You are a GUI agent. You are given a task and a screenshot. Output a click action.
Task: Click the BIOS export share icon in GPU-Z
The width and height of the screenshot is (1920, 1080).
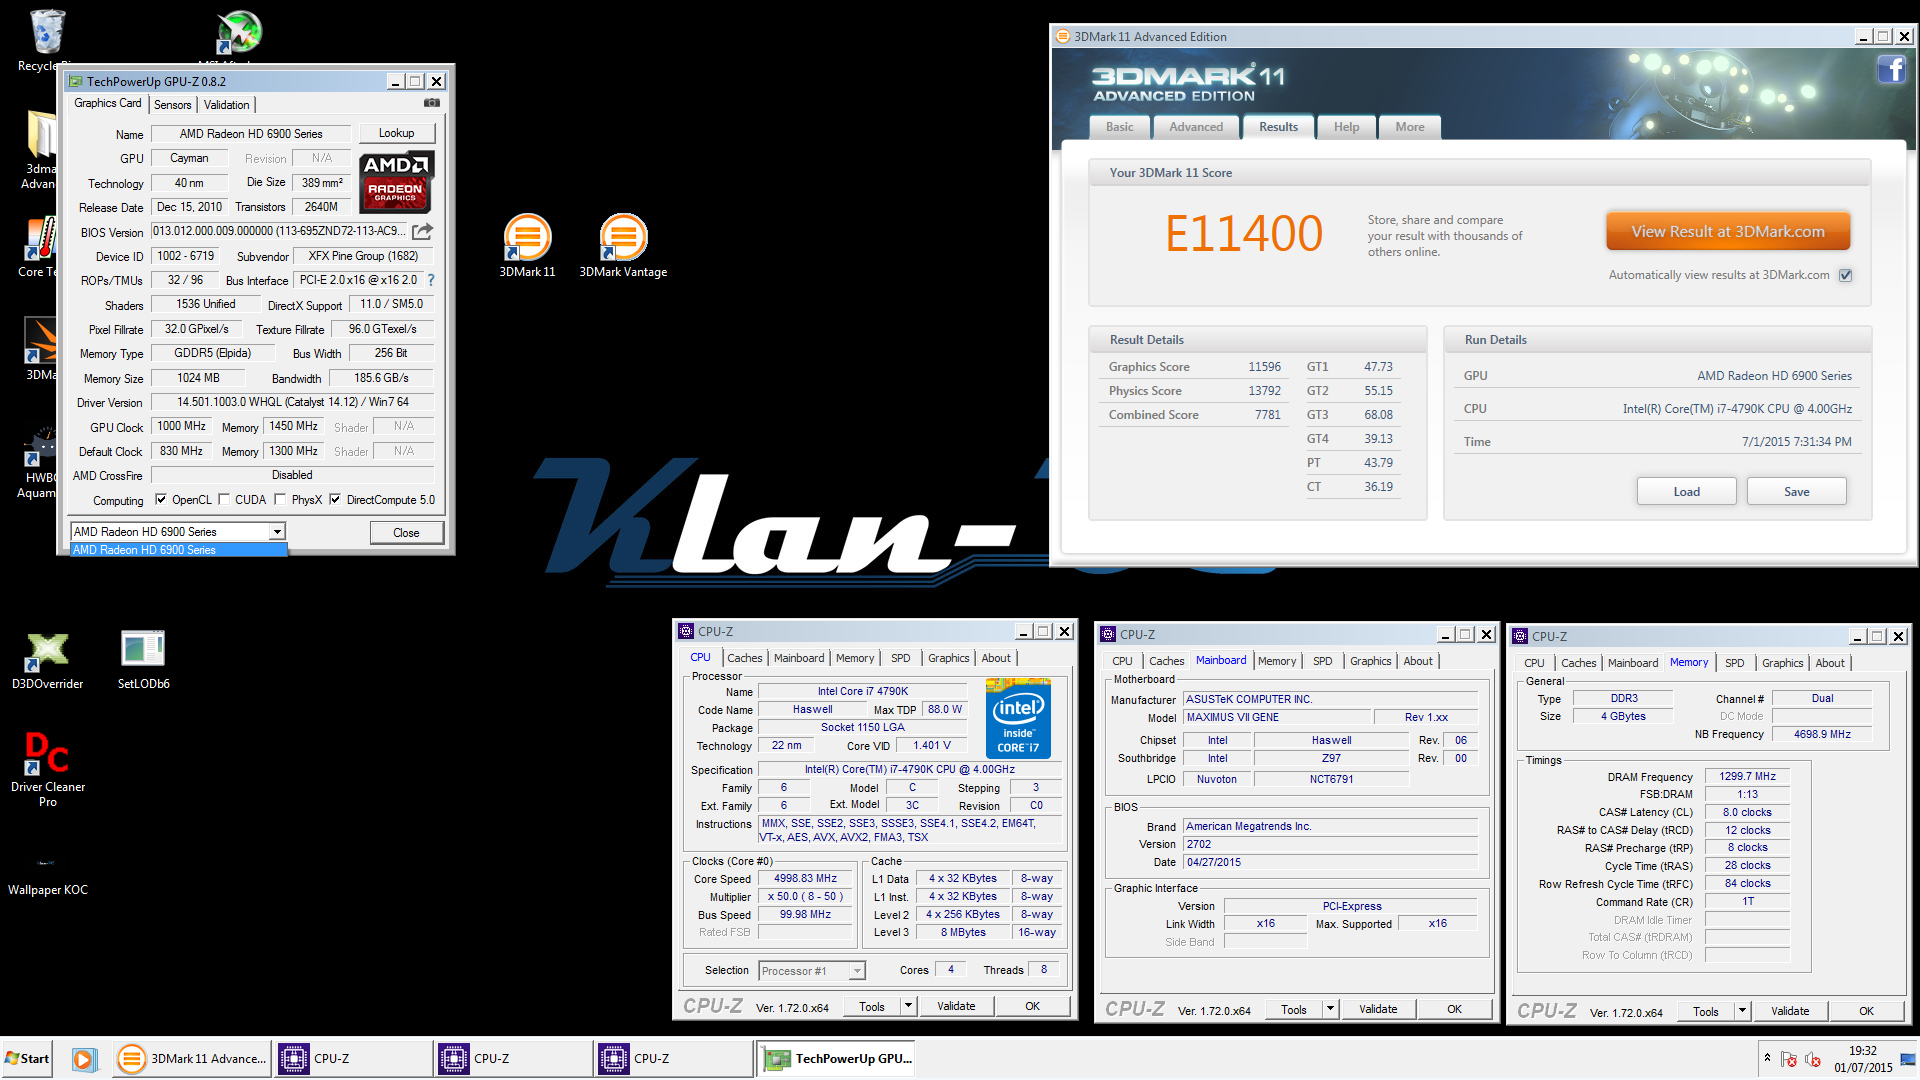(423, 231)
